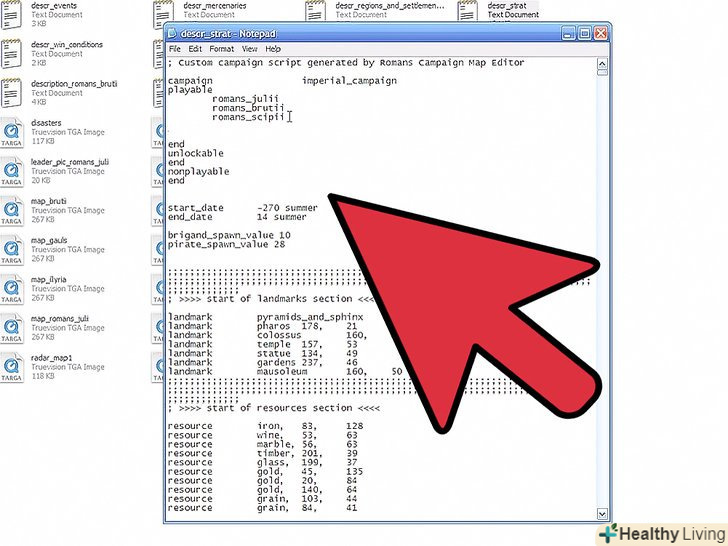Click 'imperial_campaign' text in Notepad

350,81
